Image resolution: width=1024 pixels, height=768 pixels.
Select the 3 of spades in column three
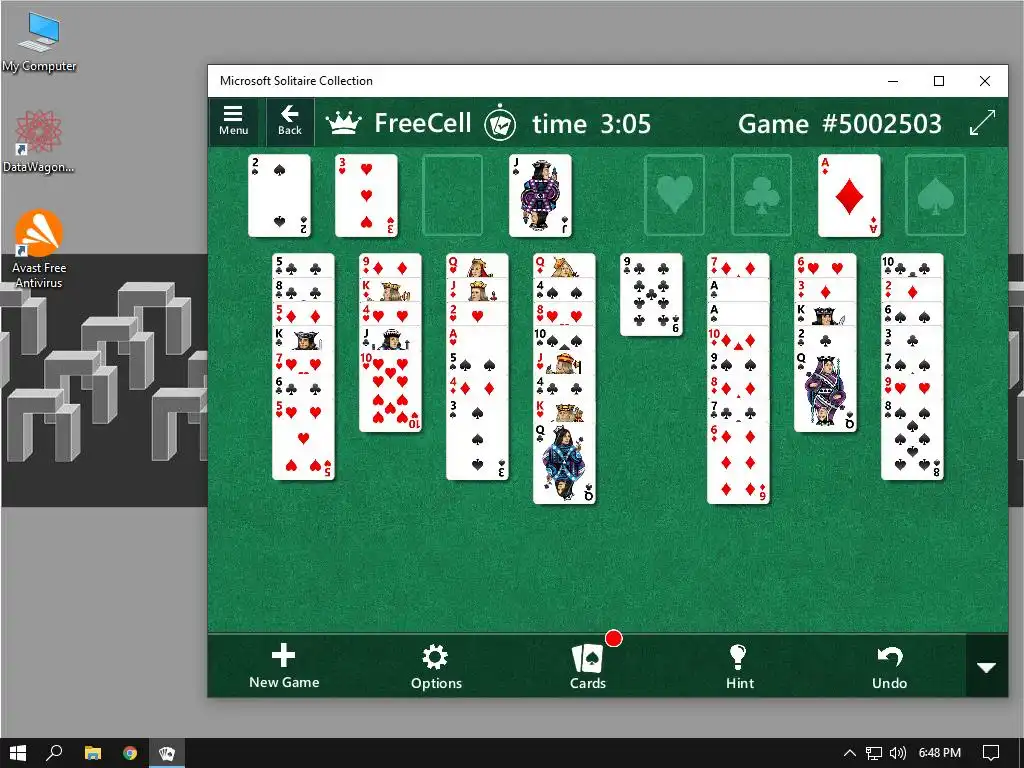click(x=477, y=440)
